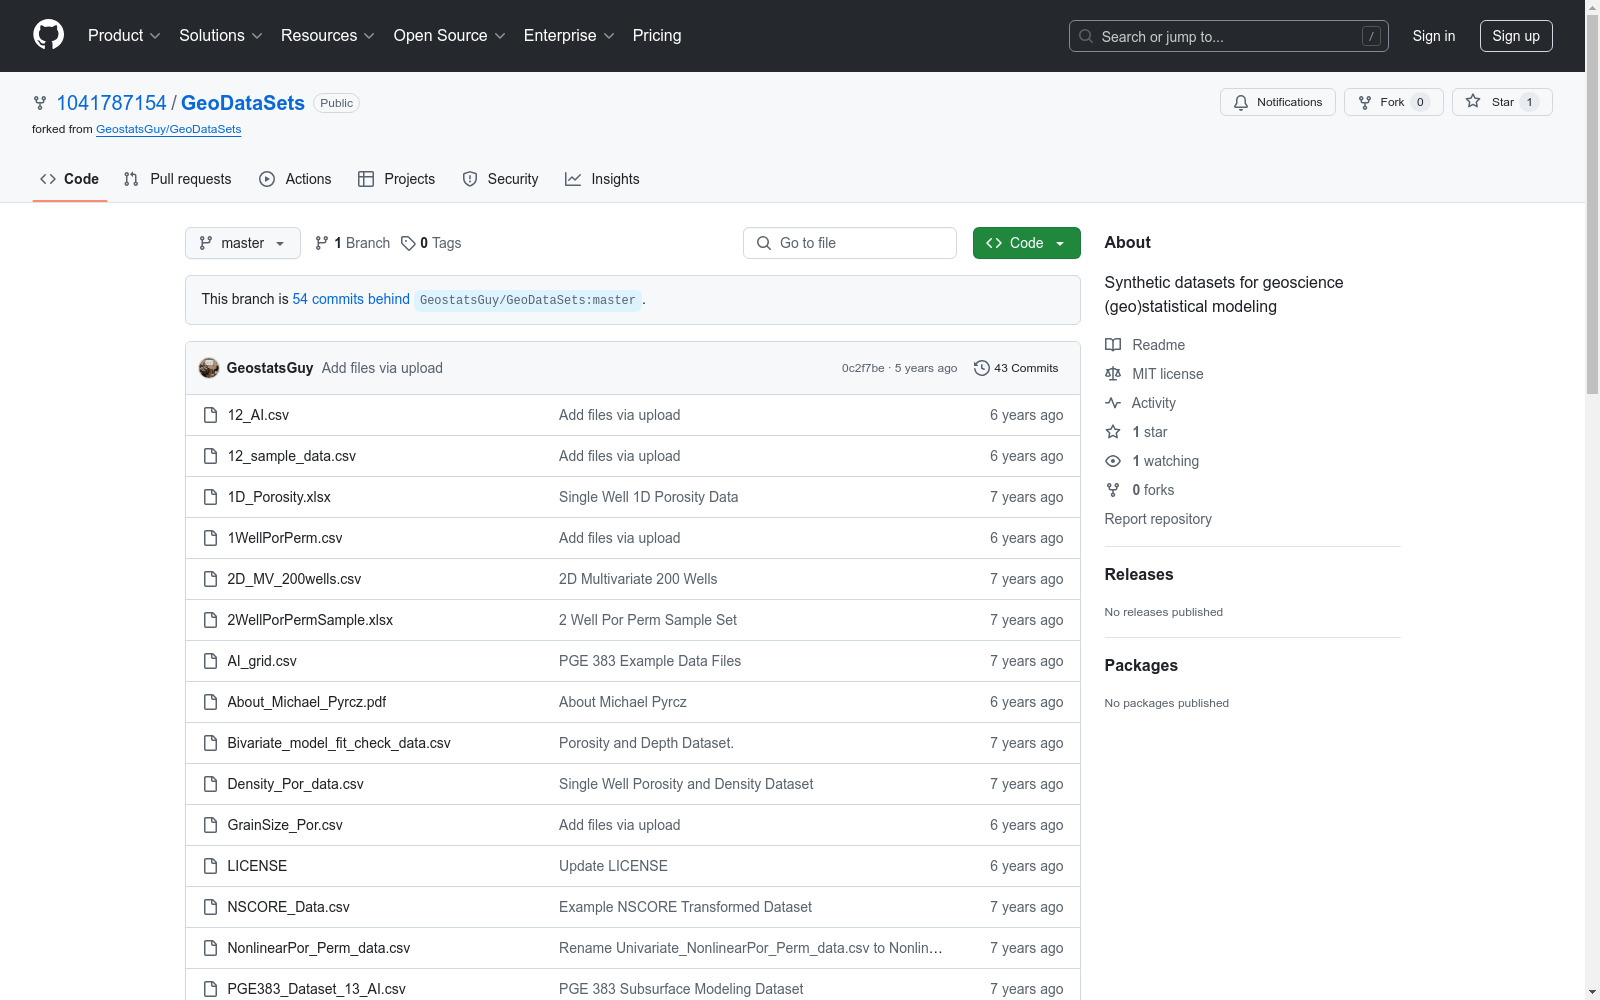Click the file icon beside 1D_Porosity.xlsx
The image size is (1600, 1000).
210,497
